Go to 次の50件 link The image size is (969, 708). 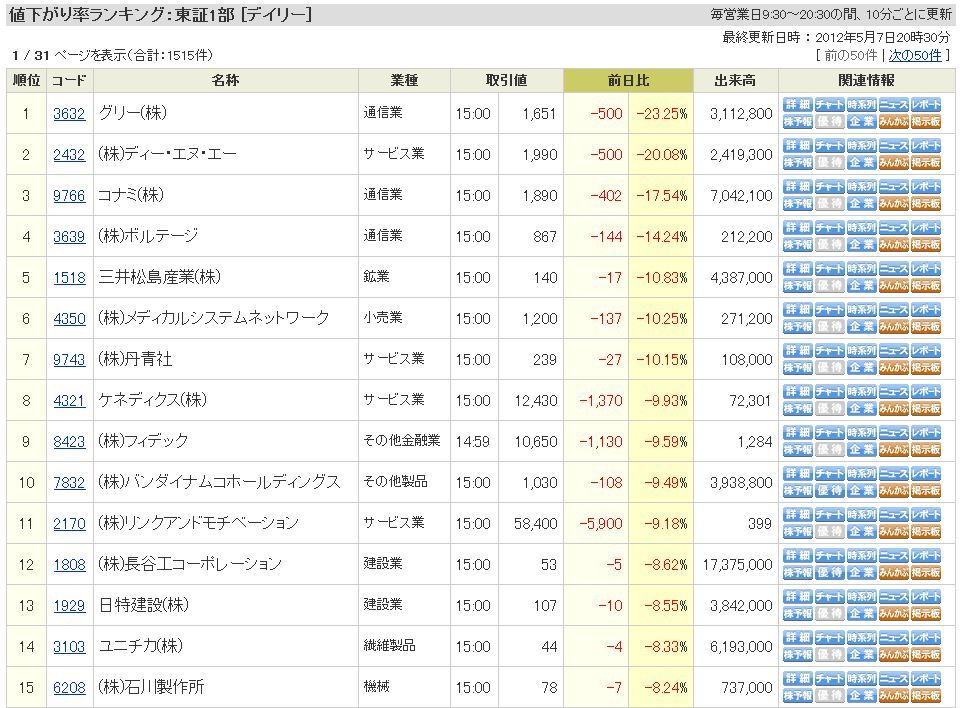point(915,55)
